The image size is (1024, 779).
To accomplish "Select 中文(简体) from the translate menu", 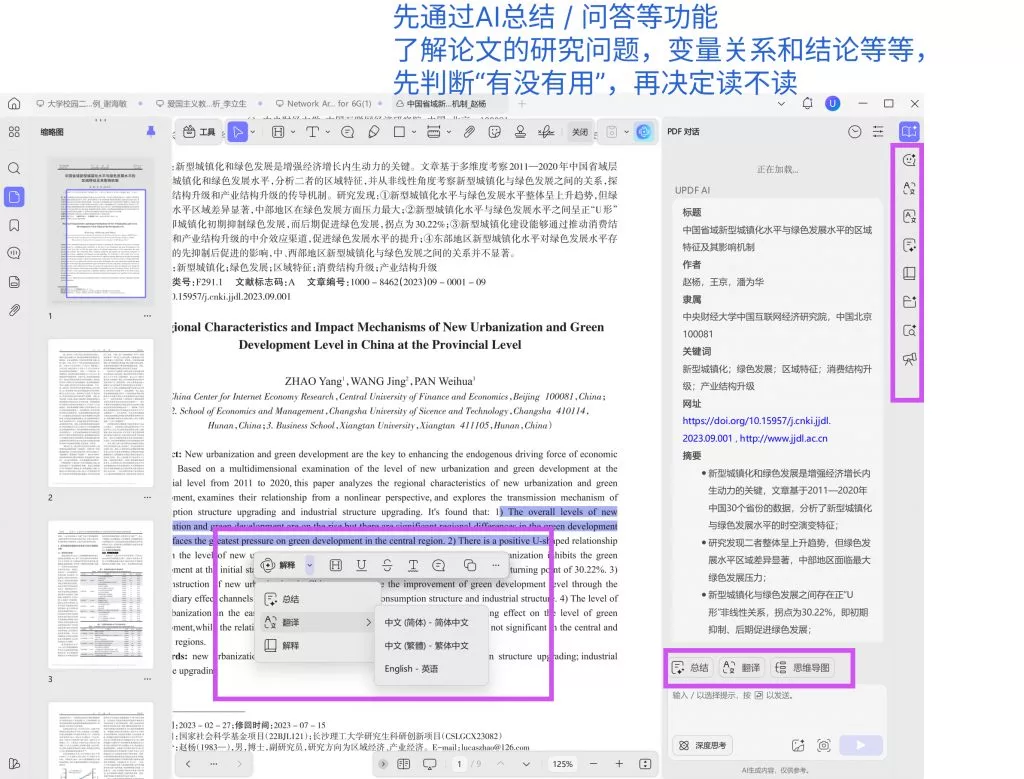I will [426, 623].
